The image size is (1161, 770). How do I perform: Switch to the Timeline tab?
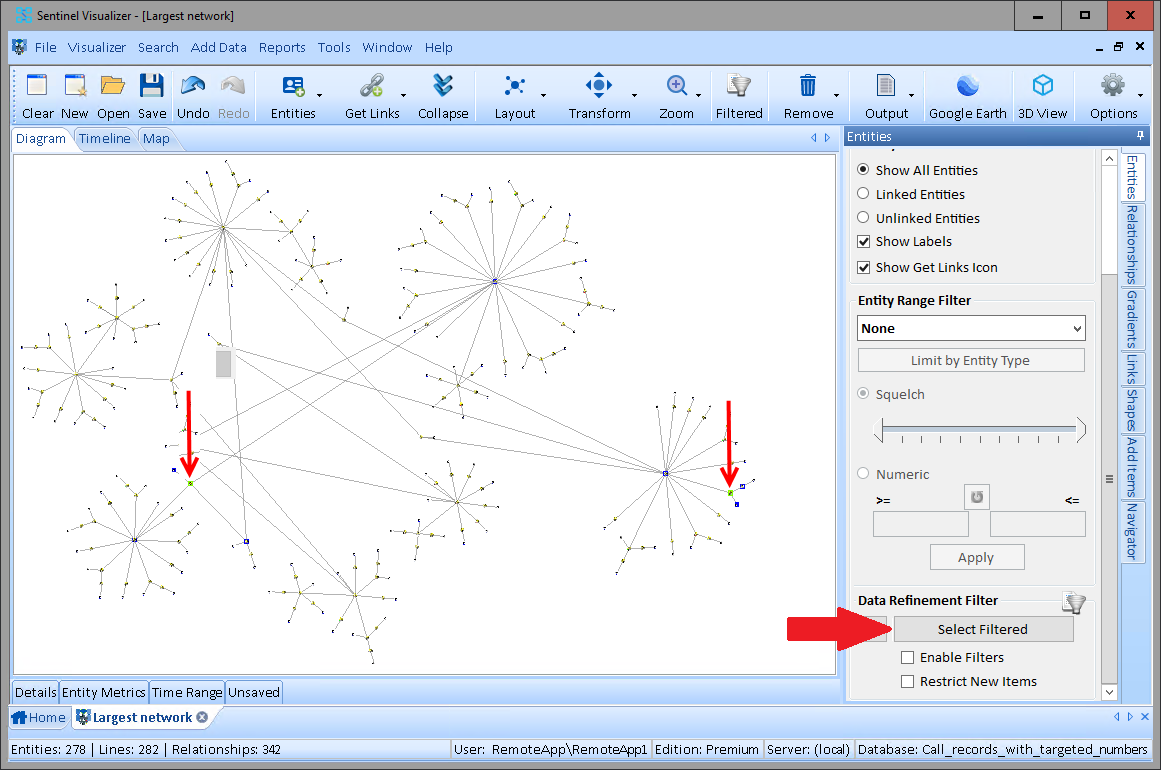click(105, 139)
